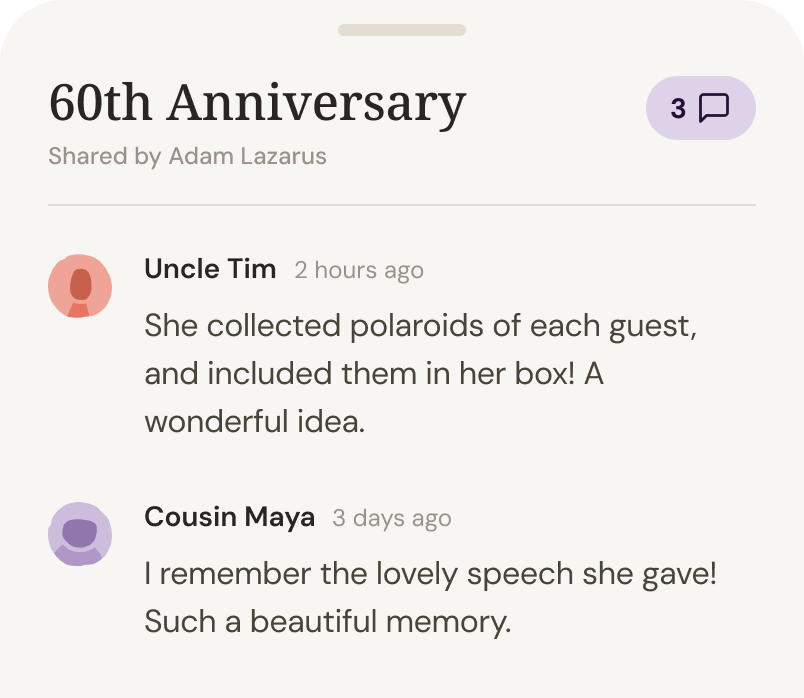Click the Cousin Maya name label
This screenshot has height=698, width=804.
(230, 517)
